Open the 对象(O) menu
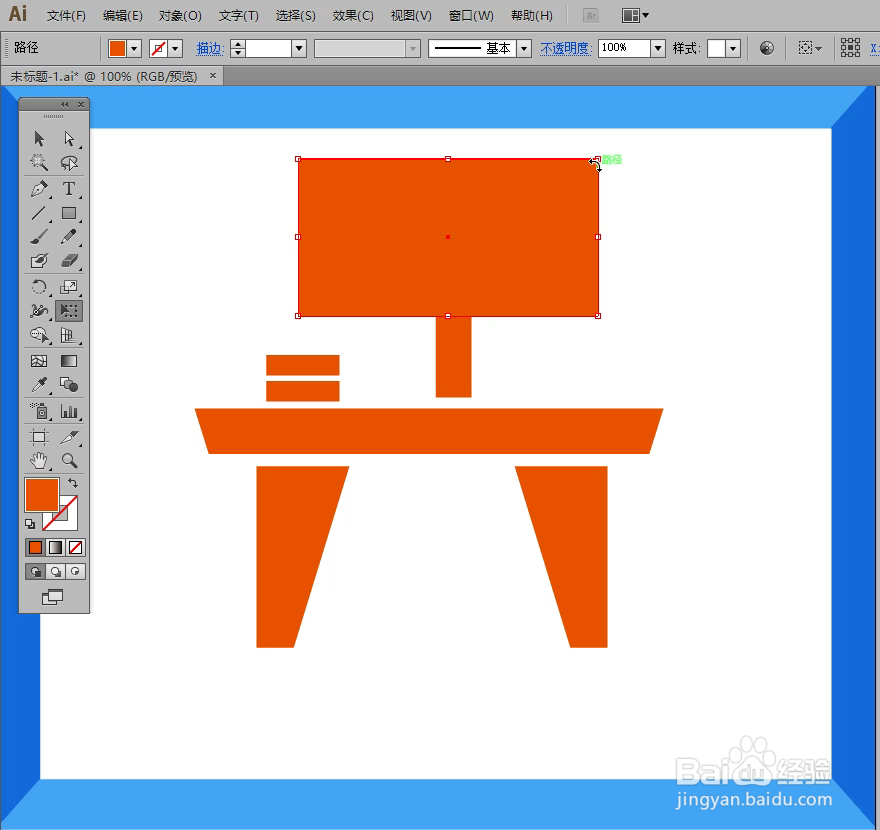Viewport: 880px width, 830px height. (180, 16)
